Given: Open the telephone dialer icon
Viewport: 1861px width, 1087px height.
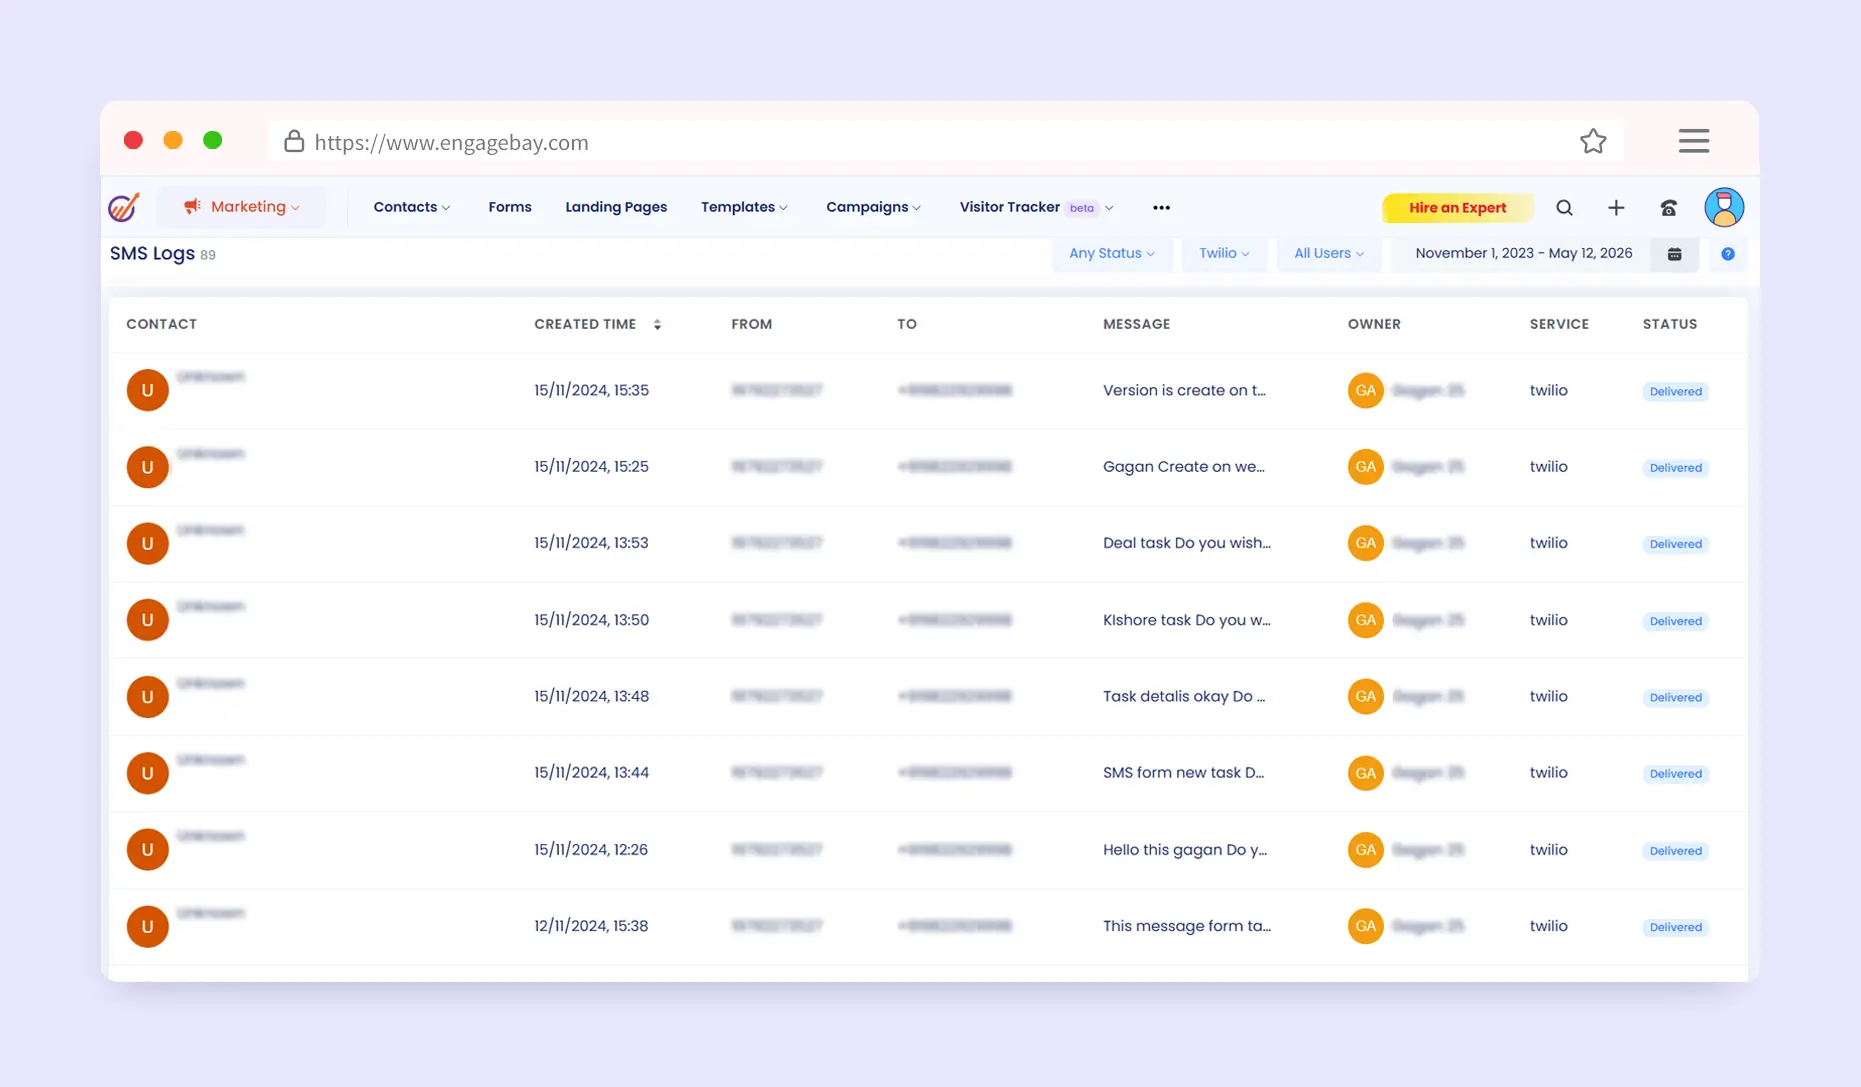Looking at the screenshot, I should tap(1668, 208).
